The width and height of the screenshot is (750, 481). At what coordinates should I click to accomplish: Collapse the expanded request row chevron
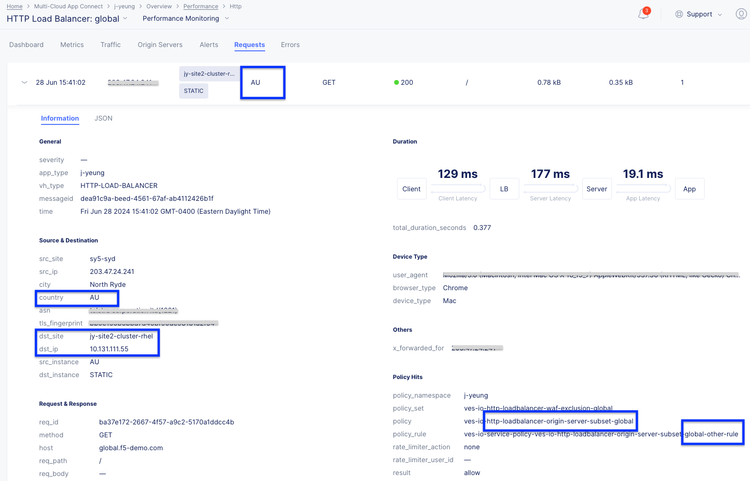coord(24,82)
